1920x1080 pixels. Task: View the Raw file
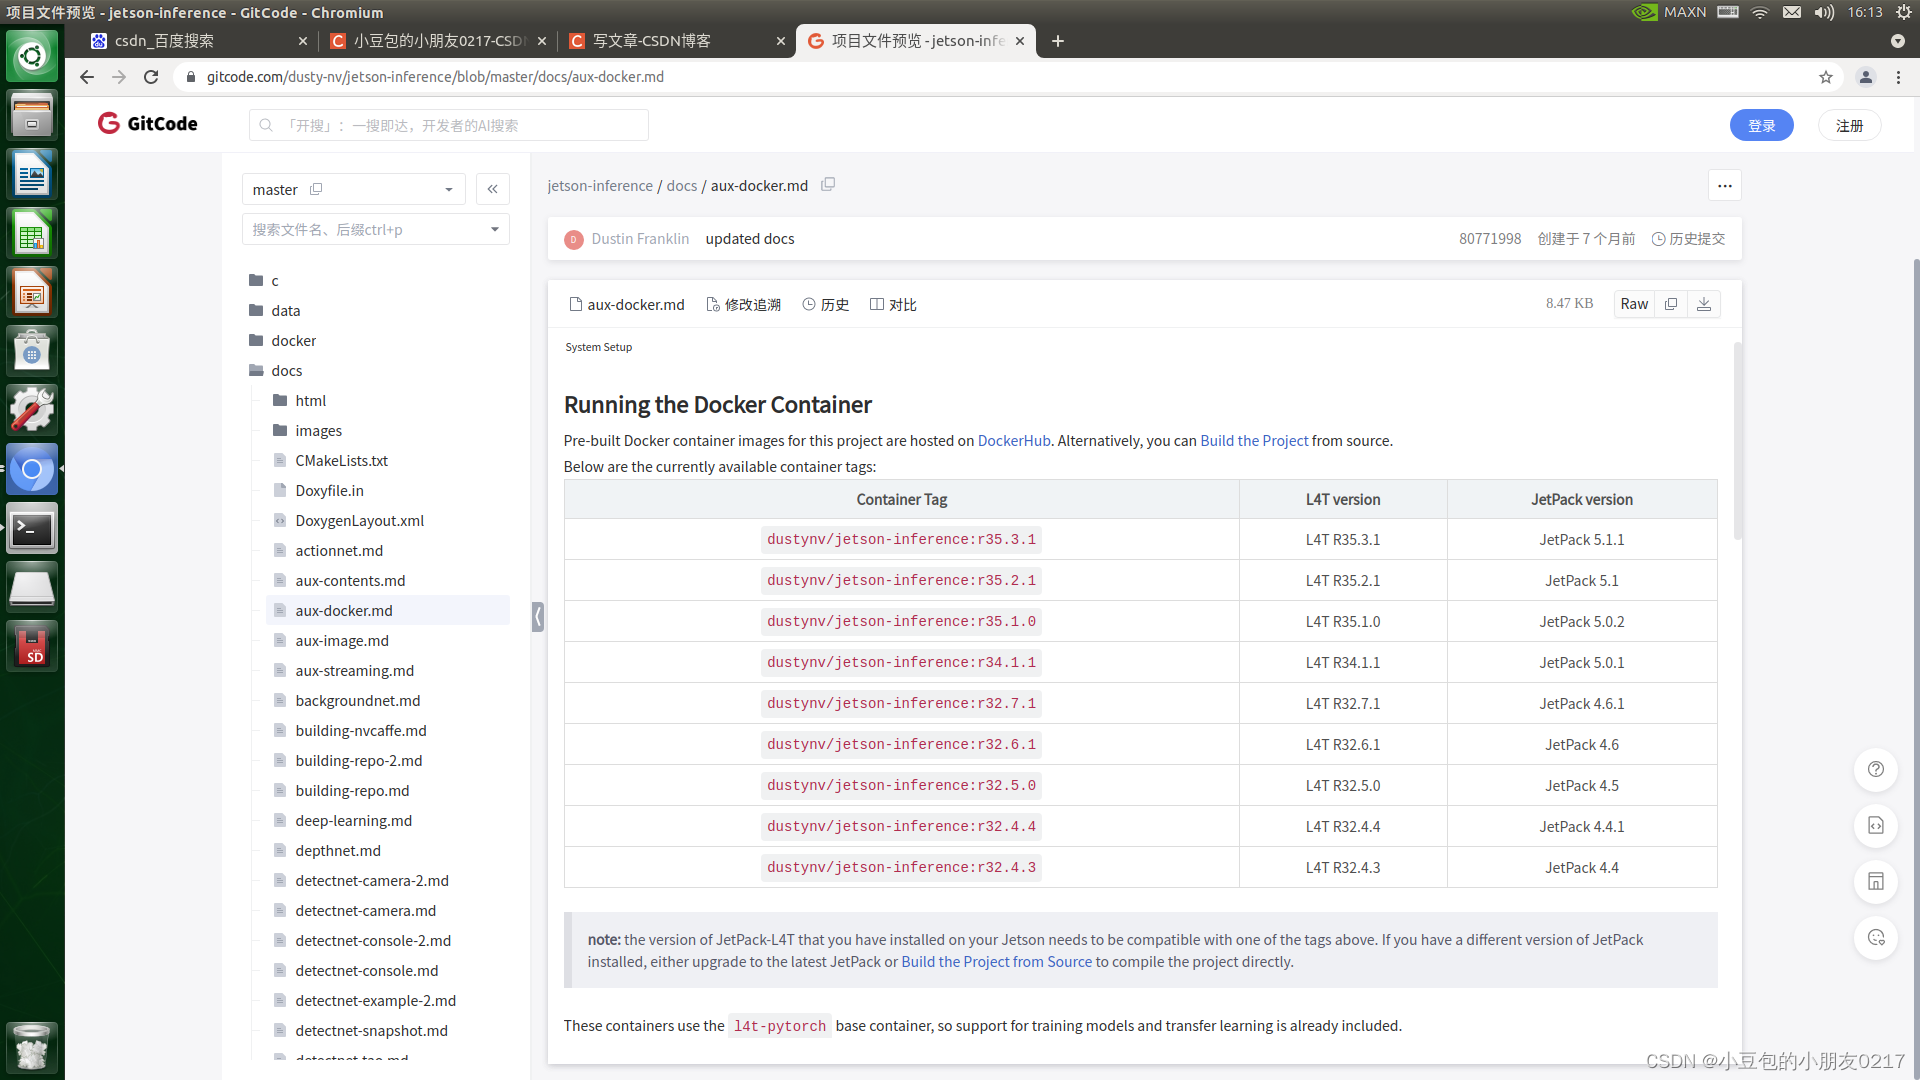1634,304
